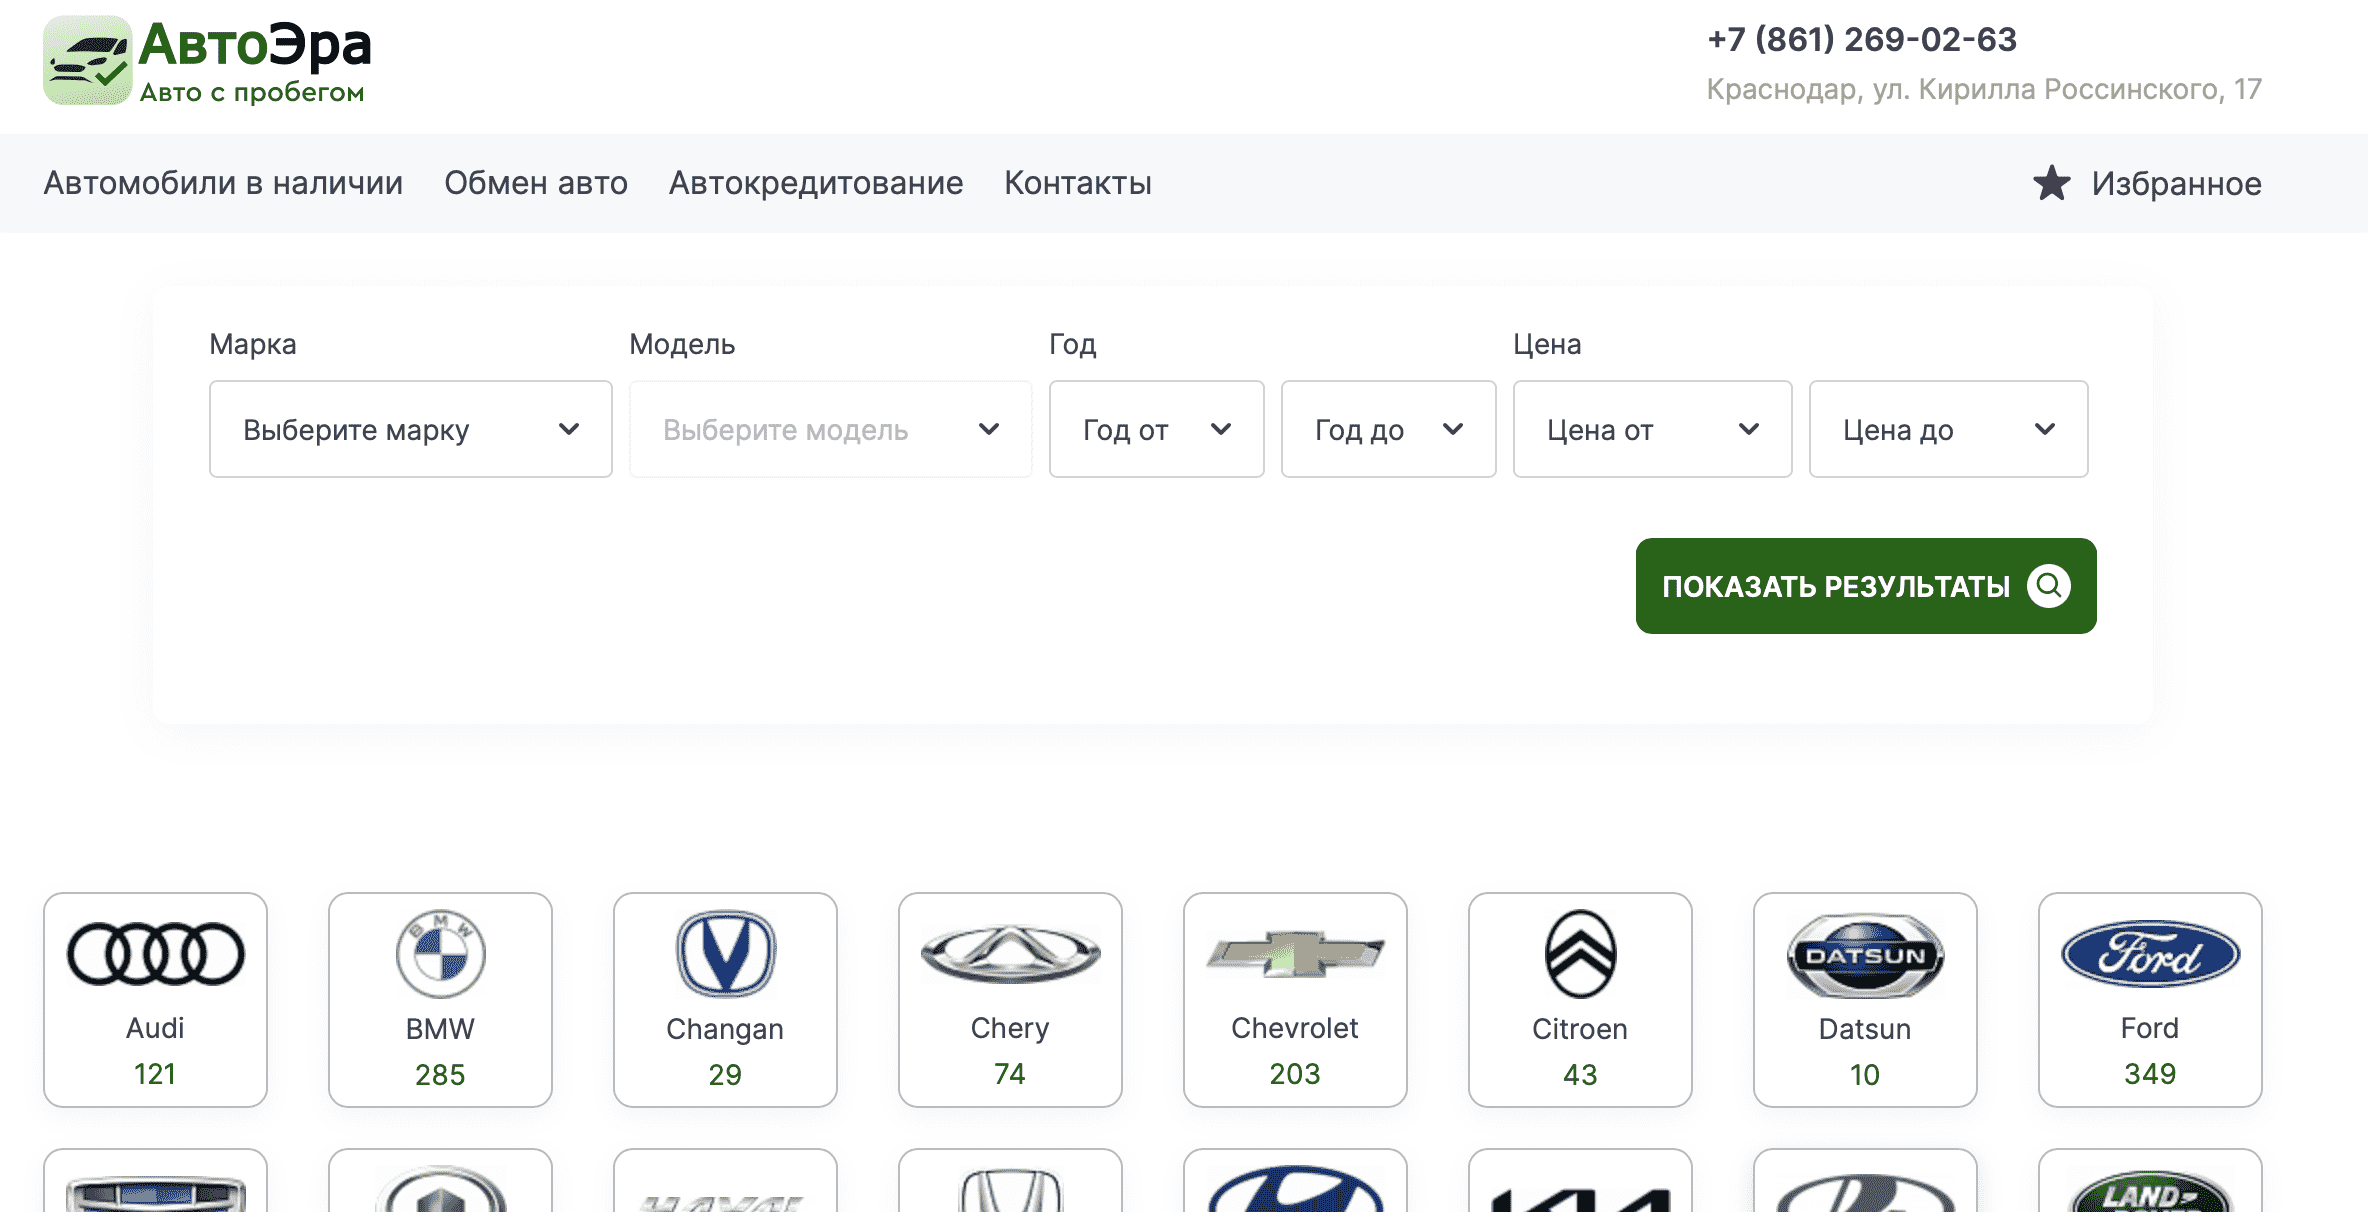Open 'Автокредитование' menu item
This screenshot has height=1212, width=2368.
(816, 183)
